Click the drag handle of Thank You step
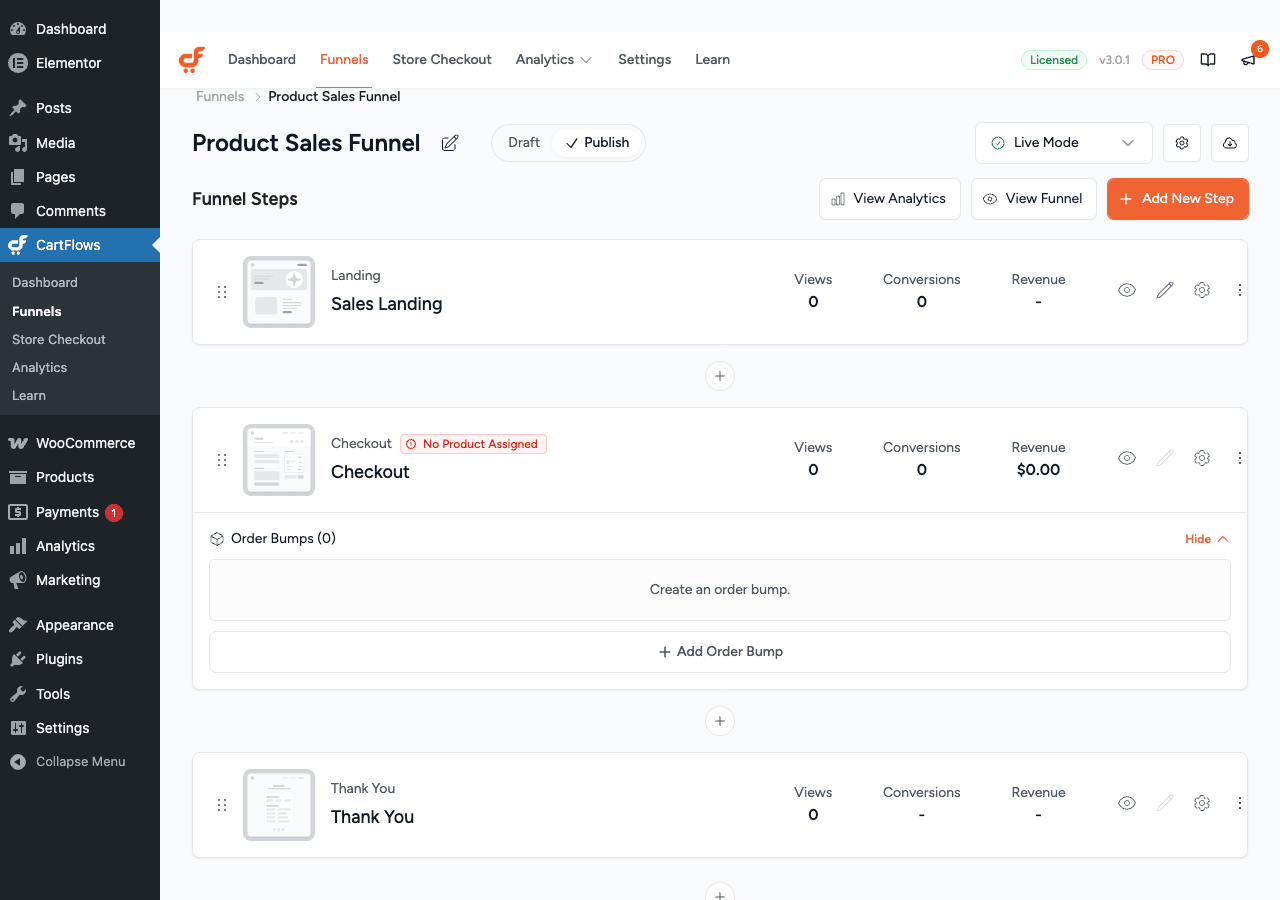This screenshot has width=1280, height=900. [222, 805]
